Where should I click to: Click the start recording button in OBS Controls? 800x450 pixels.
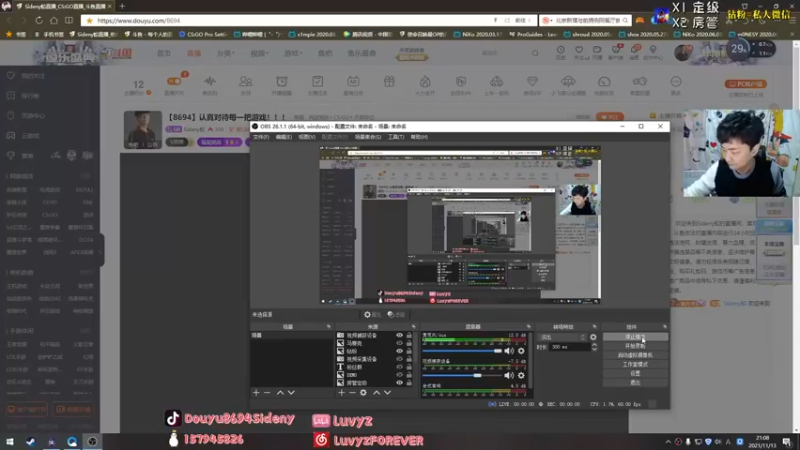point(635,346)
